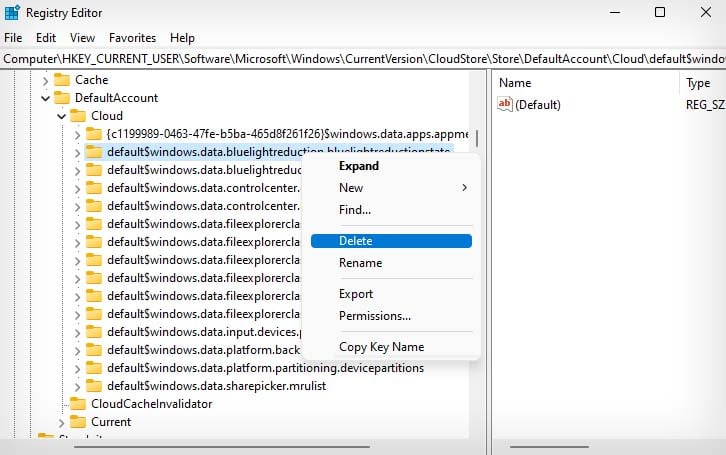The height and width of the screenshot is (455, 726).
Task: Collapse the Cloud key
Action: click(62, 116)
